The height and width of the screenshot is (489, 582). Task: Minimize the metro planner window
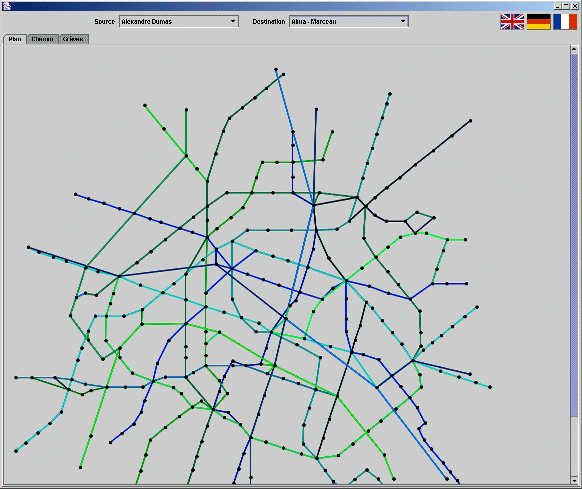coord(558,6)
